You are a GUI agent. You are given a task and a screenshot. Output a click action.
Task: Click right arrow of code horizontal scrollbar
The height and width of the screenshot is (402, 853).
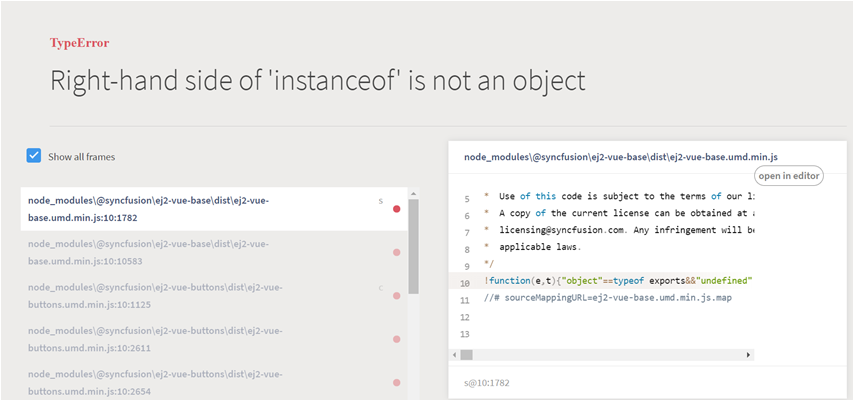[748, 355]
